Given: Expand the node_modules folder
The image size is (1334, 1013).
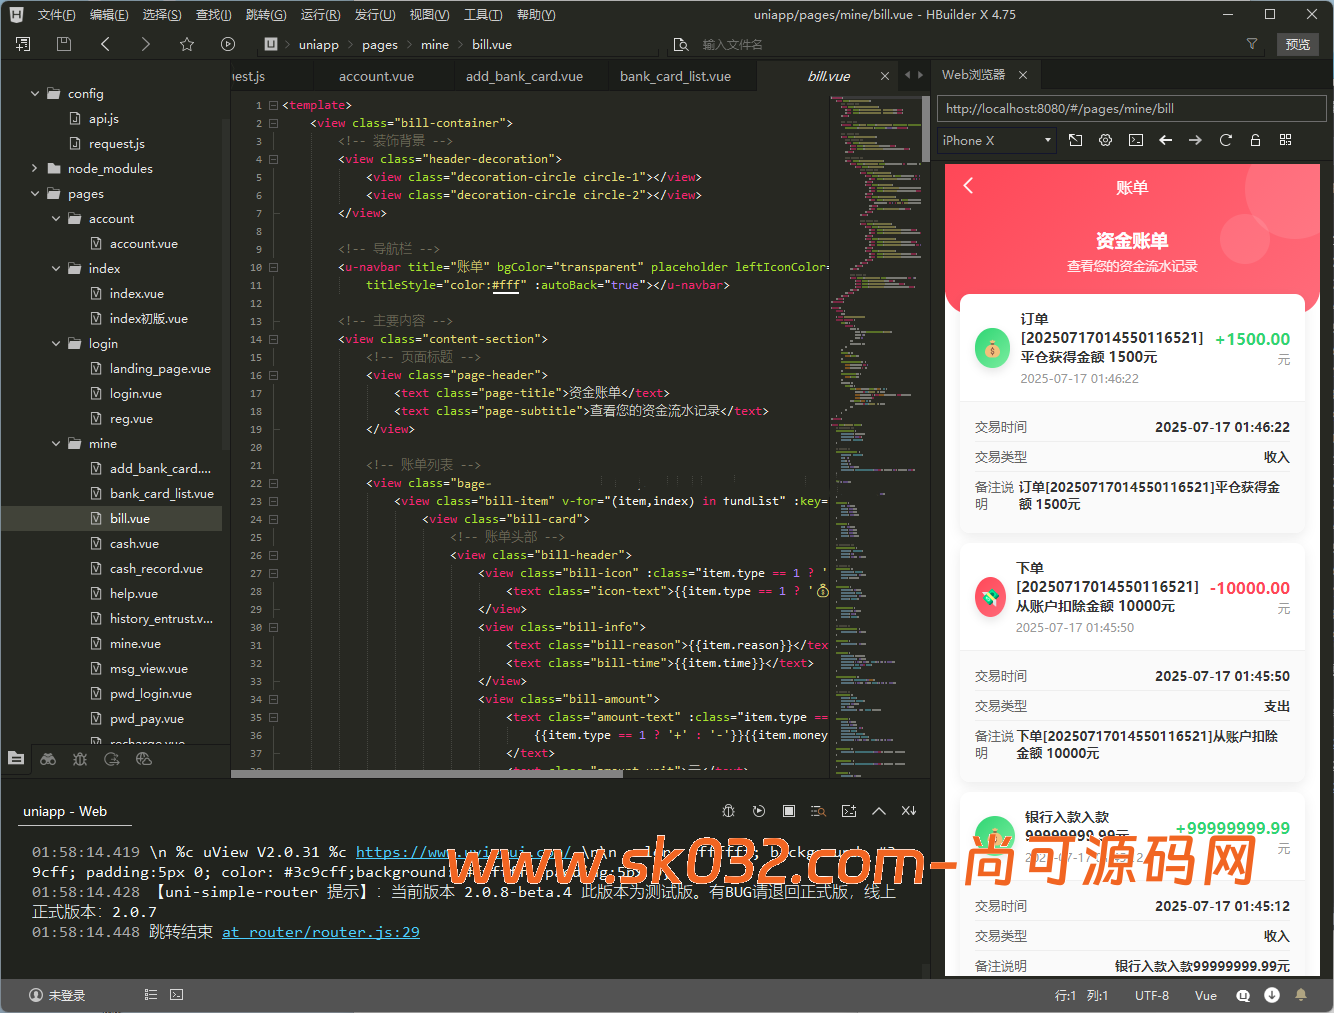Looking at the screenshot, I should point(35,168).
